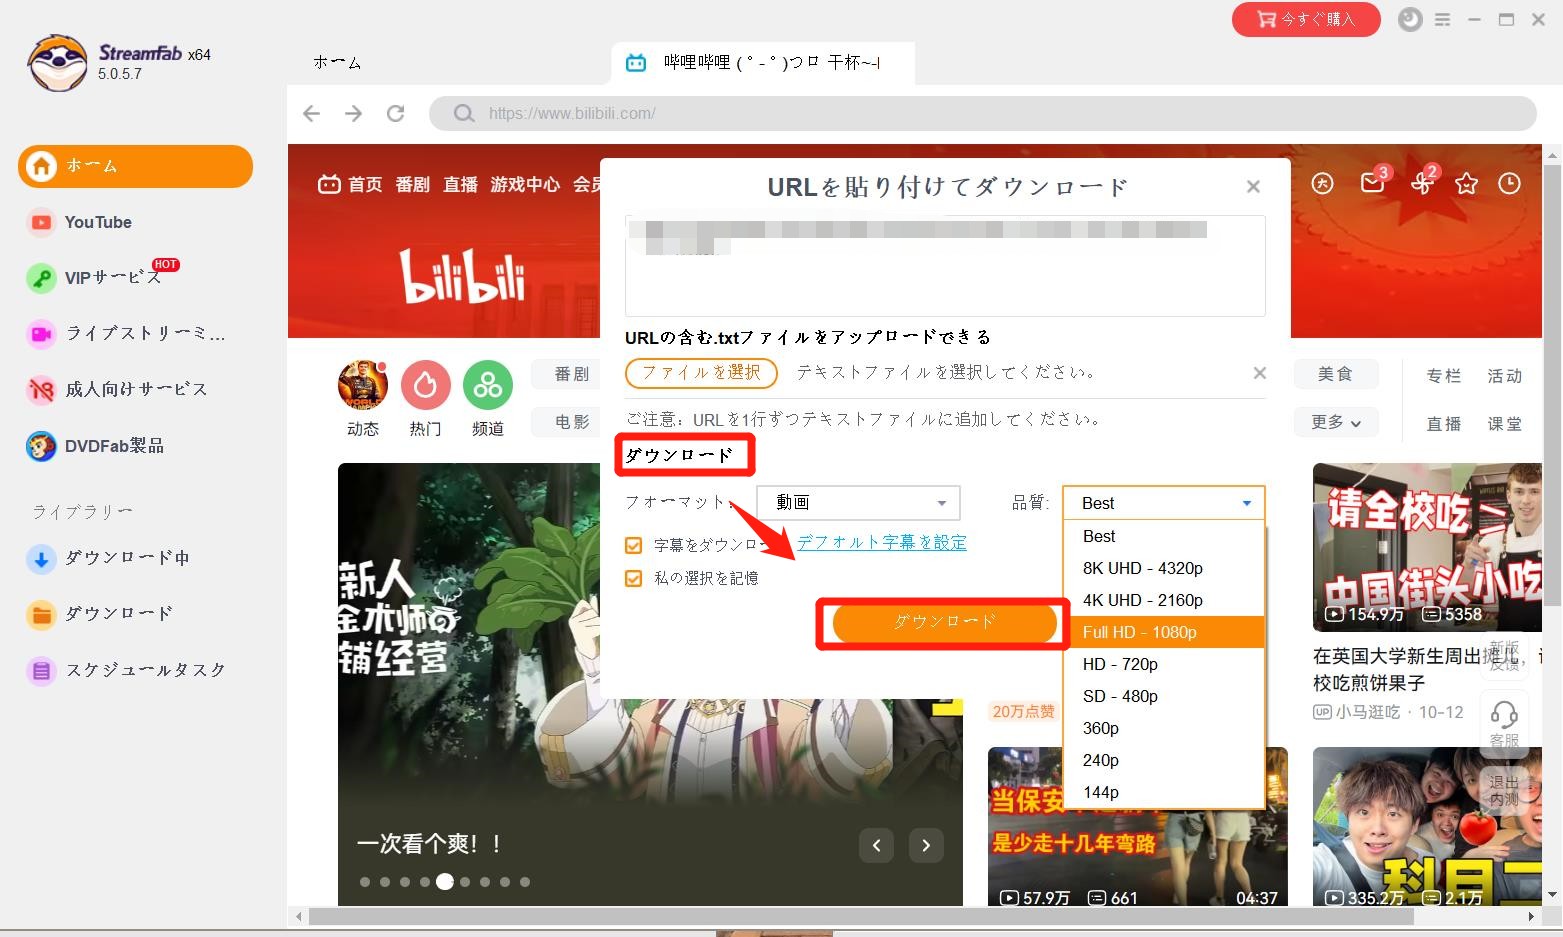This screenshot has height=937, width=1563.
Task: Open the 美食 category tag
Action: click(1335, 374)
